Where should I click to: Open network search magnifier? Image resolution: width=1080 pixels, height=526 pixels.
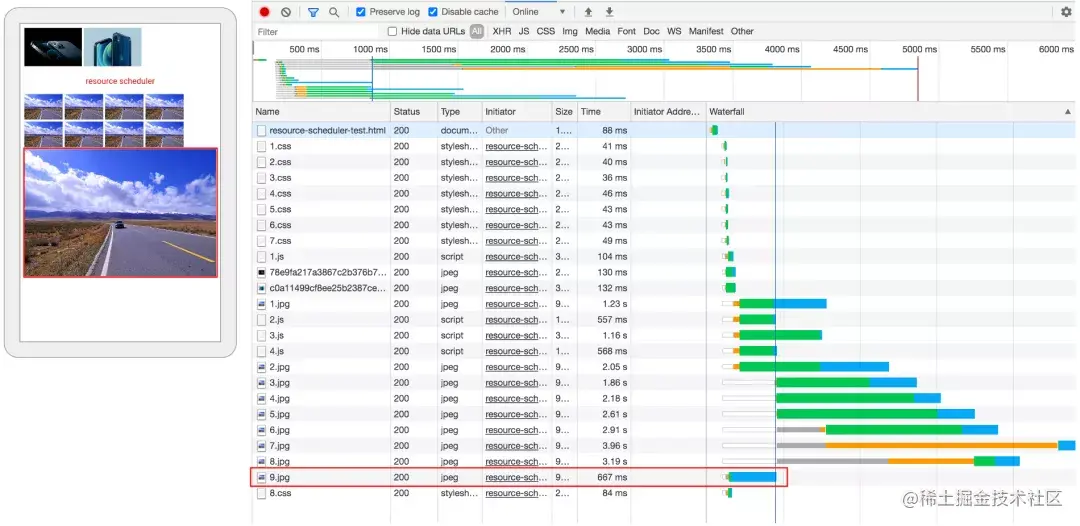click(x=334, y=12)
